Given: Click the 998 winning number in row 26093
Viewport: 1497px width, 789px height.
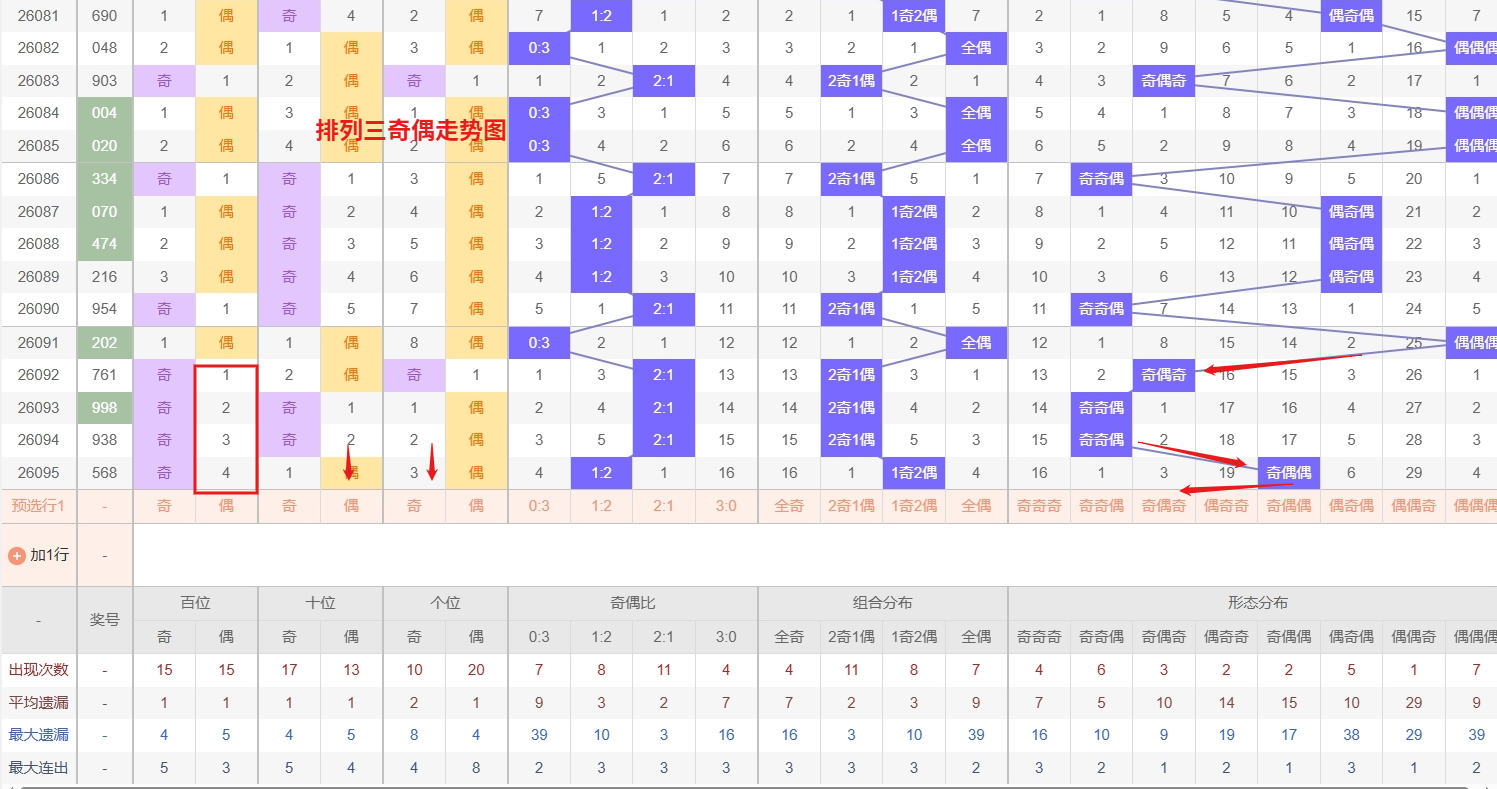Looking at the screenshot, I should (x=104, y=408).
